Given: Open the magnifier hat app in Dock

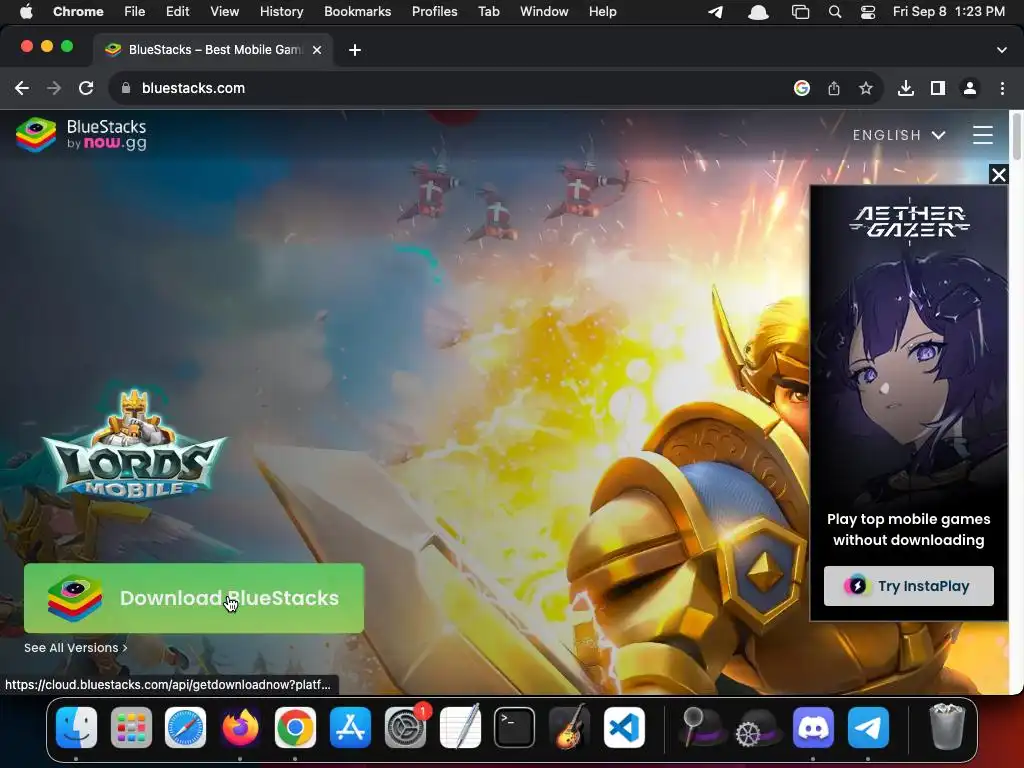Looking at the screenshot, I should click(701, 728).
